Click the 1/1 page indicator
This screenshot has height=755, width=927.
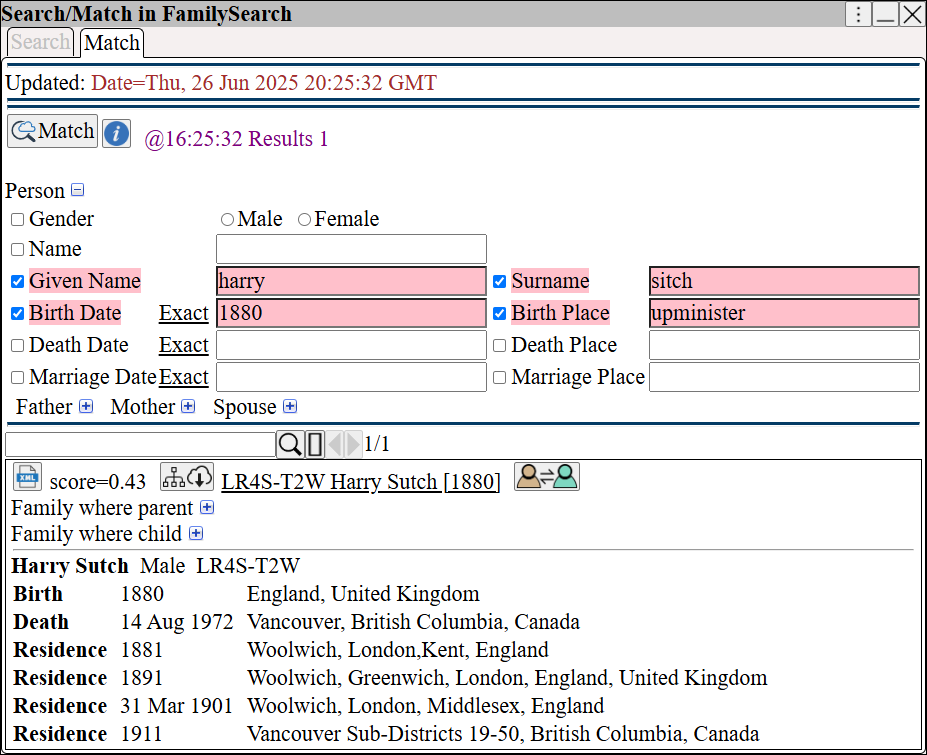coord(377,444)
